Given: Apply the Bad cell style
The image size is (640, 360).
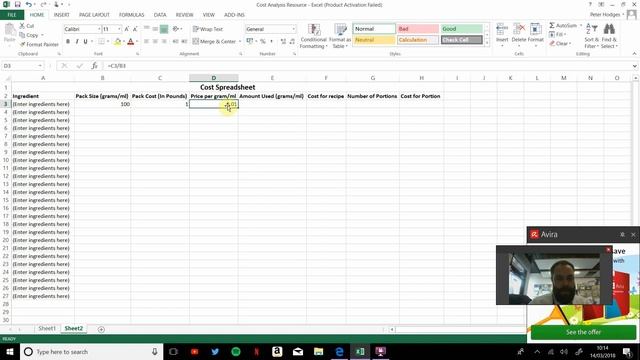Looking at the screenshot, I should 418,29.
